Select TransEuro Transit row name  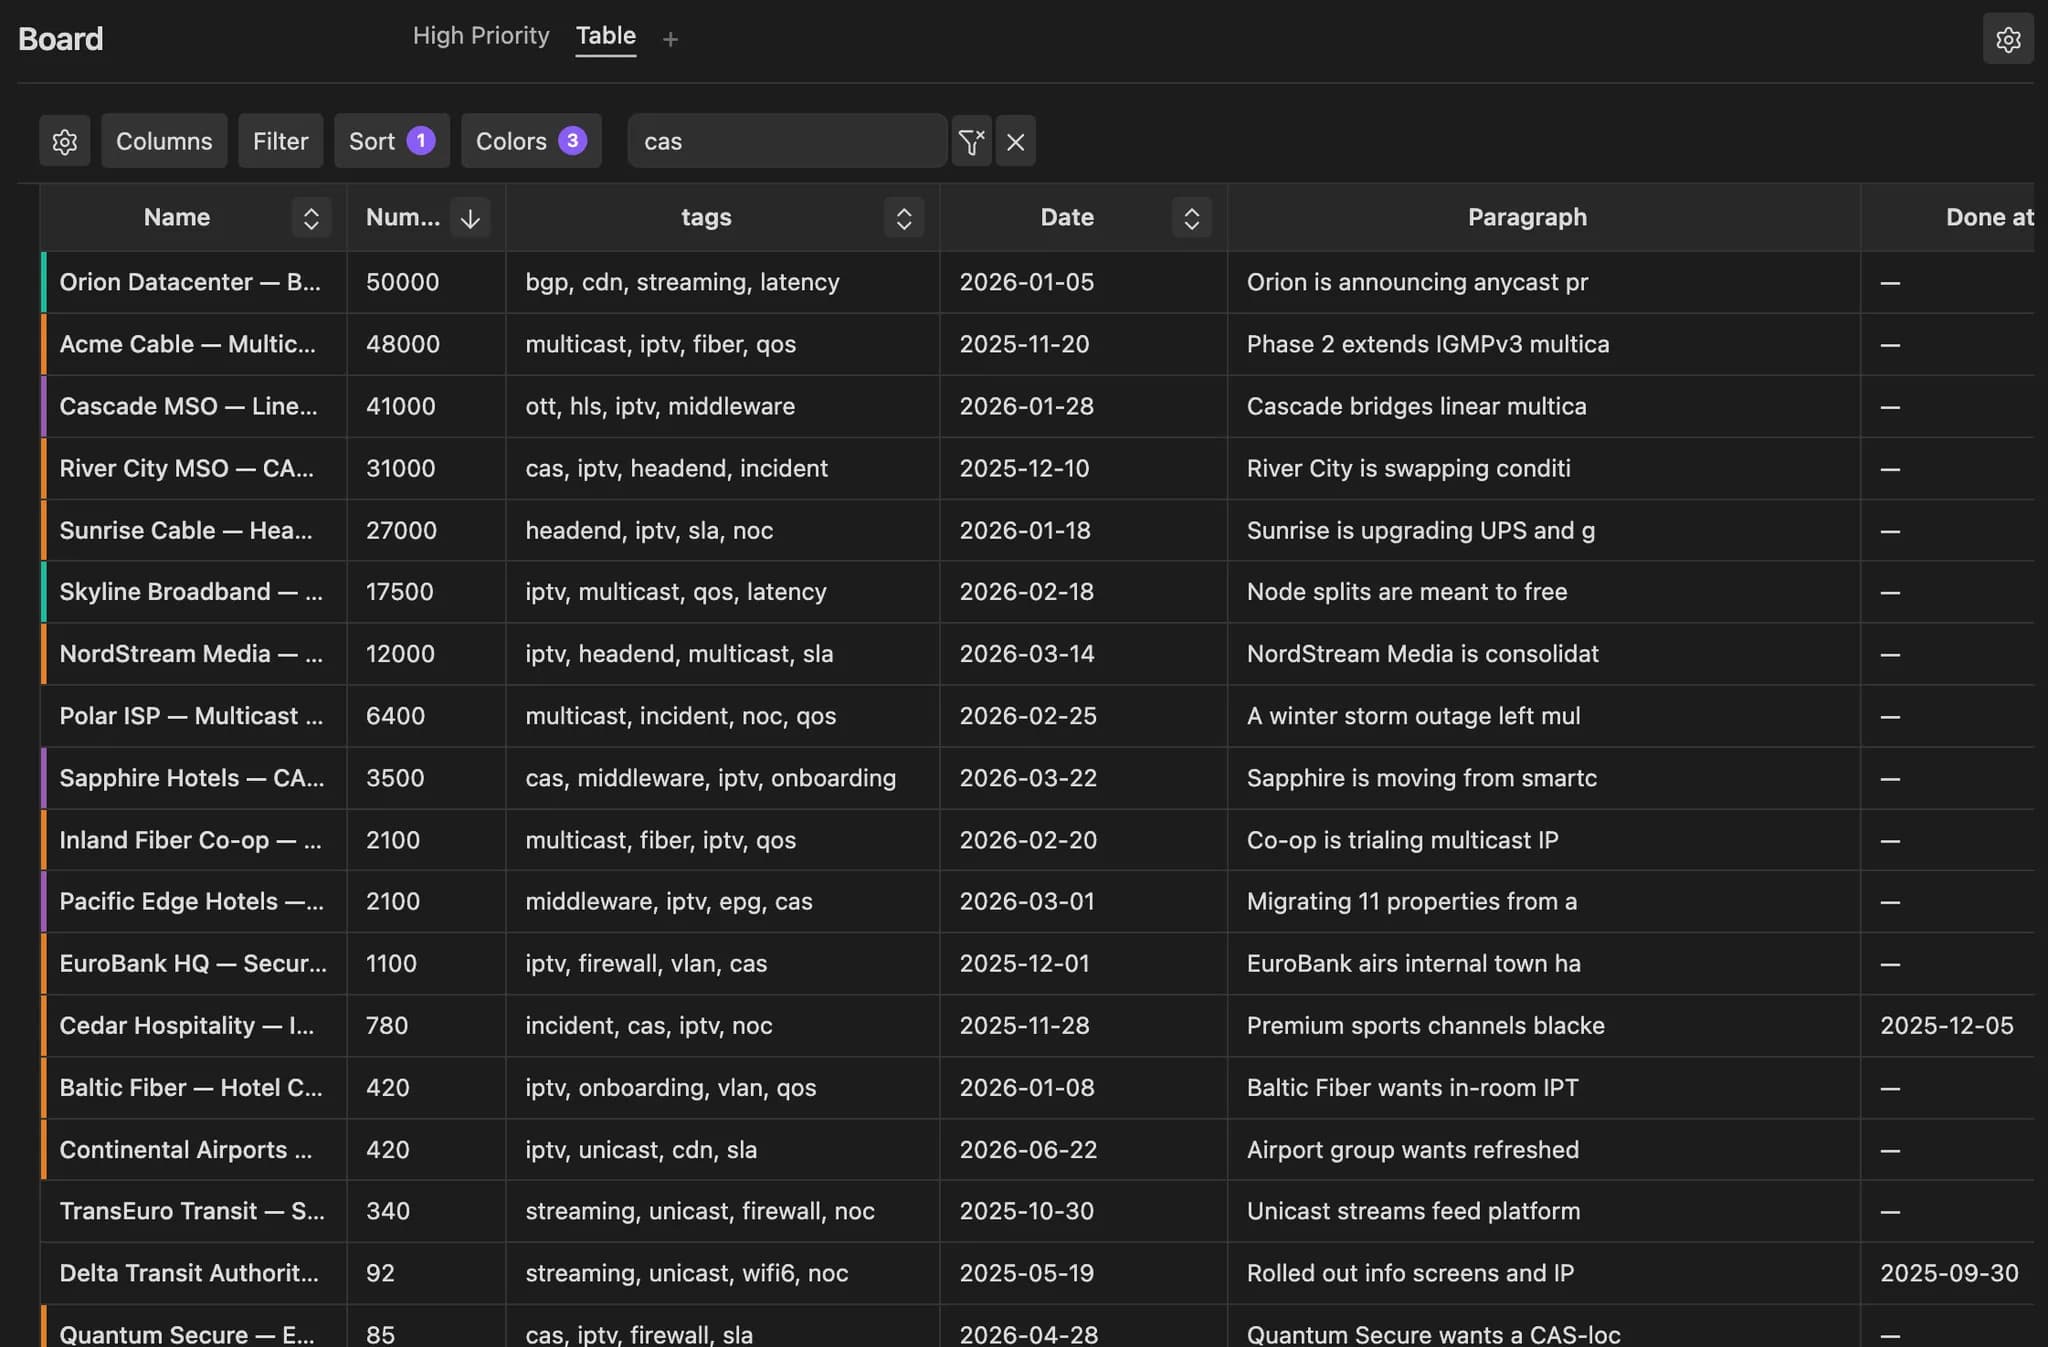(192, 1211)
